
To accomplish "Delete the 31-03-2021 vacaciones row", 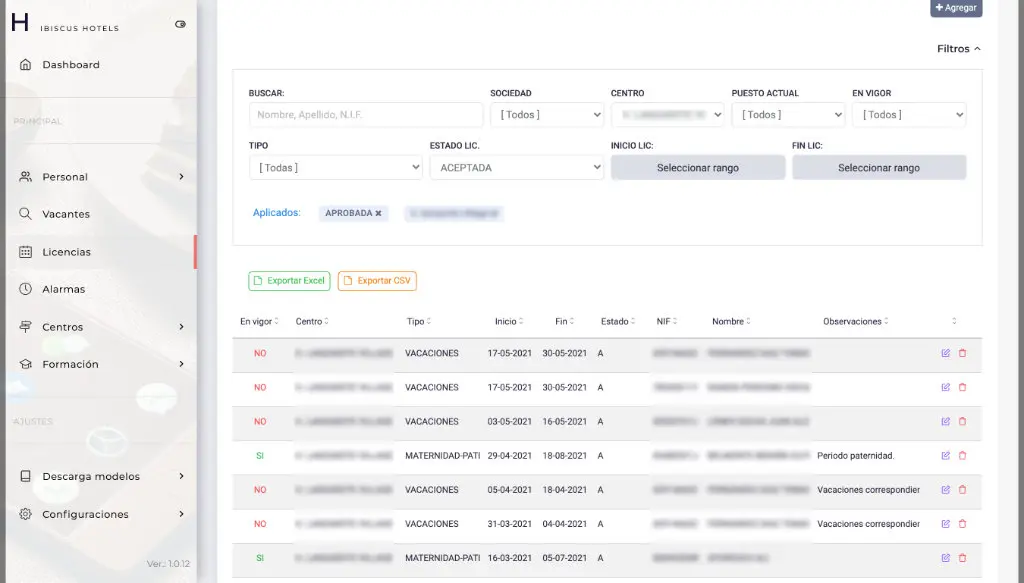I will pyautogui.click(x=962, y=524).
